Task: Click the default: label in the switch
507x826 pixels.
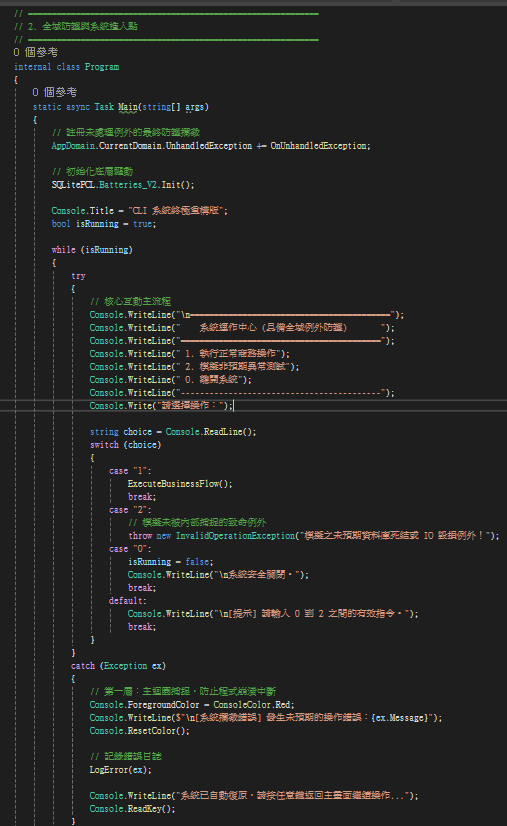Action: coord(128,601)
